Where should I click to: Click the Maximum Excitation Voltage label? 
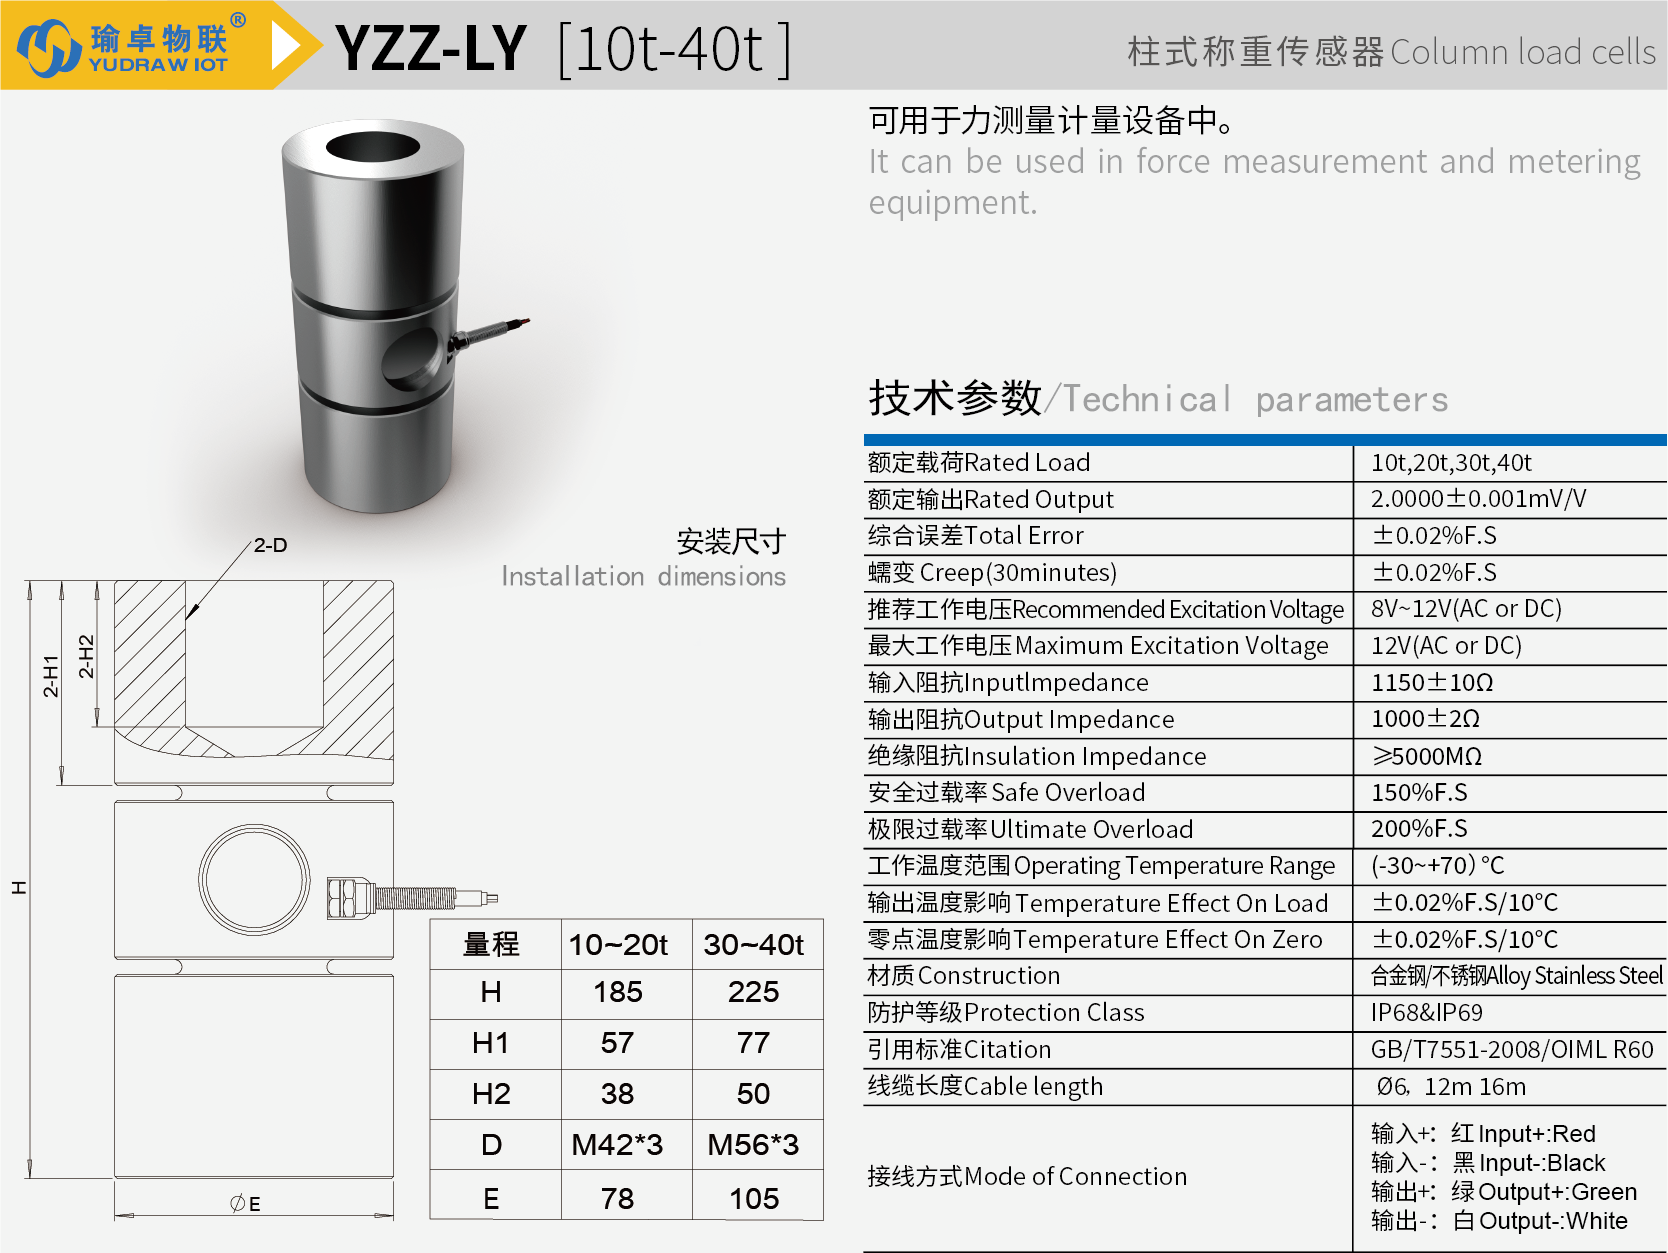click(1098, 646)
